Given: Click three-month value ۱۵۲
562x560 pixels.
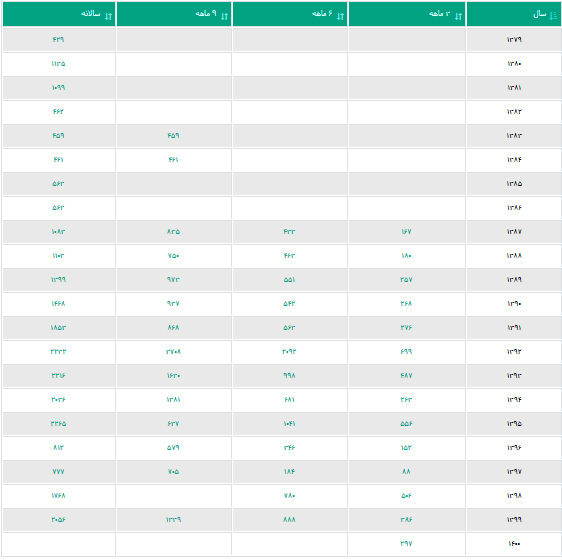Looking at the screenshot, I should 406,447.
